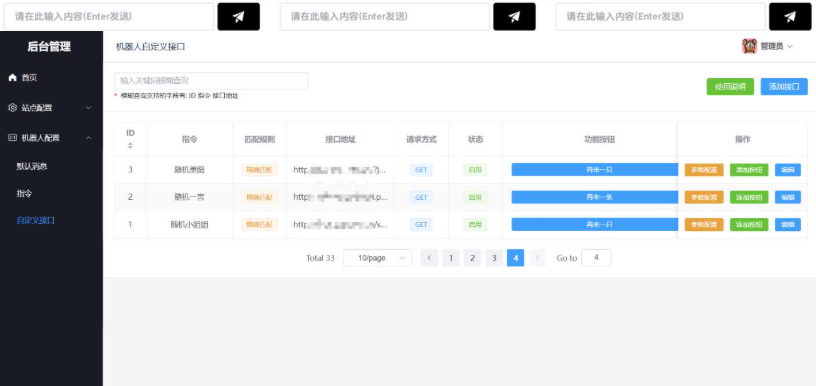The width and height of the screenshot is (816, 386).
Task: Click the first message input box
Action: 109,17
